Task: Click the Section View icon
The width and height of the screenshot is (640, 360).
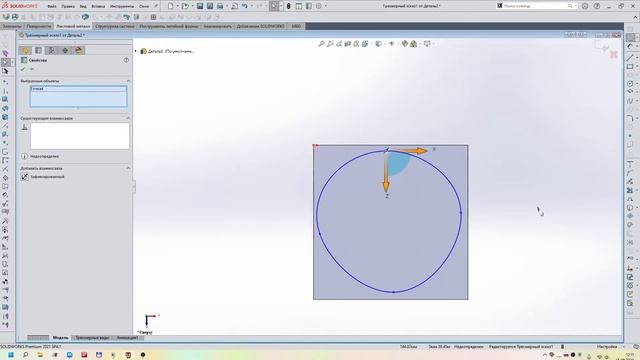Action: pos(347,43)
